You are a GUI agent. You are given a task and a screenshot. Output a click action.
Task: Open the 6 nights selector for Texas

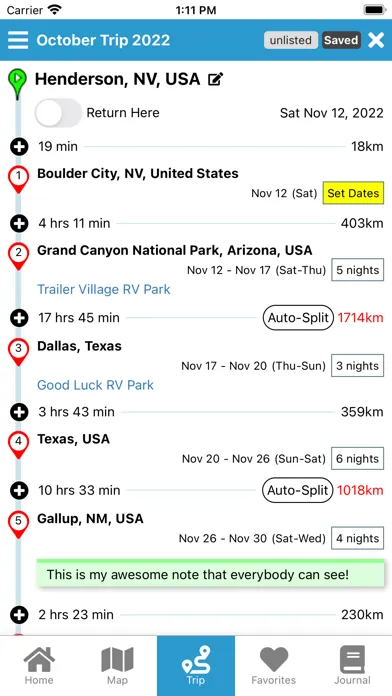coord(357,459)
